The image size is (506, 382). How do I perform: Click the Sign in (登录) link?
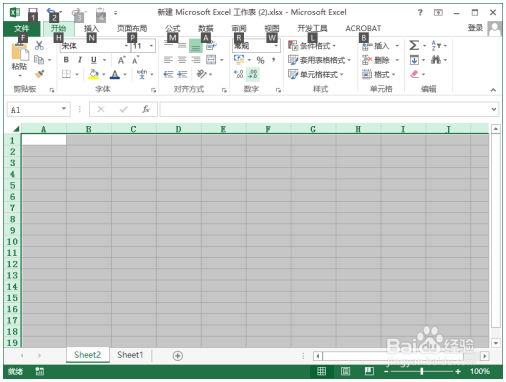(x=475, y=28)
